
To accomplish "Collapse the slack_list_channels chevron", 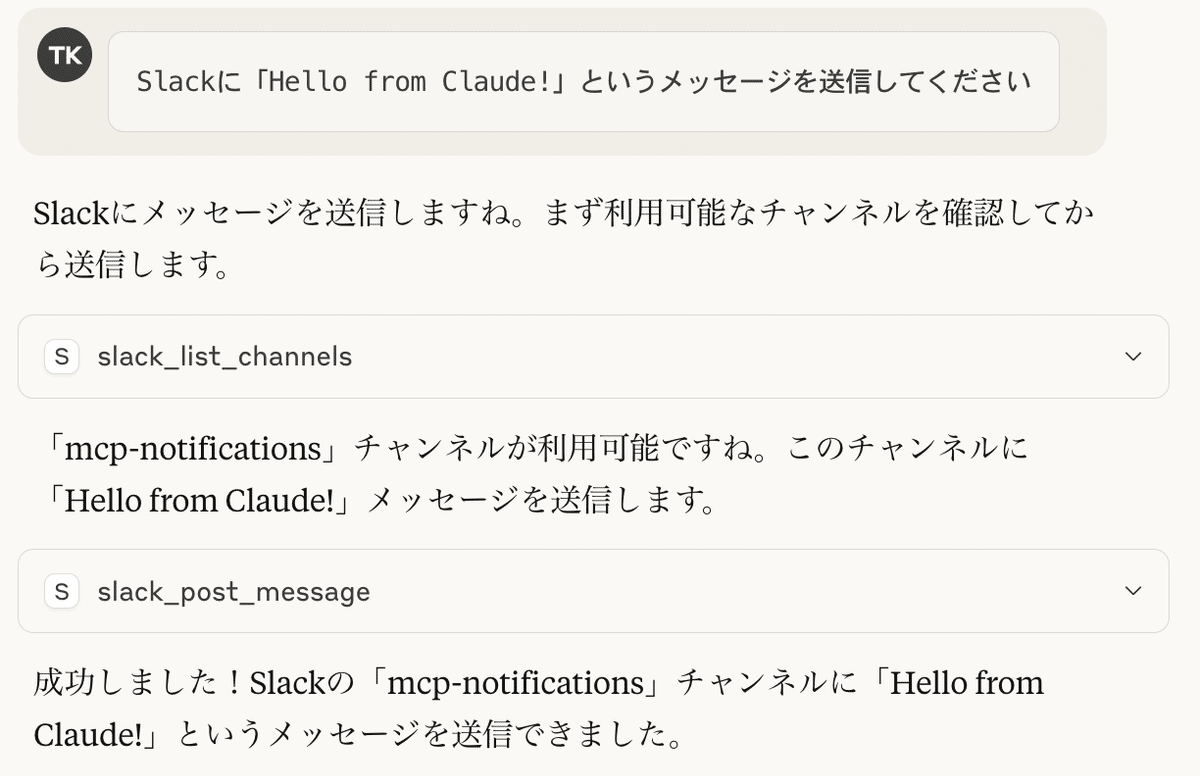I will [1131, 356].
